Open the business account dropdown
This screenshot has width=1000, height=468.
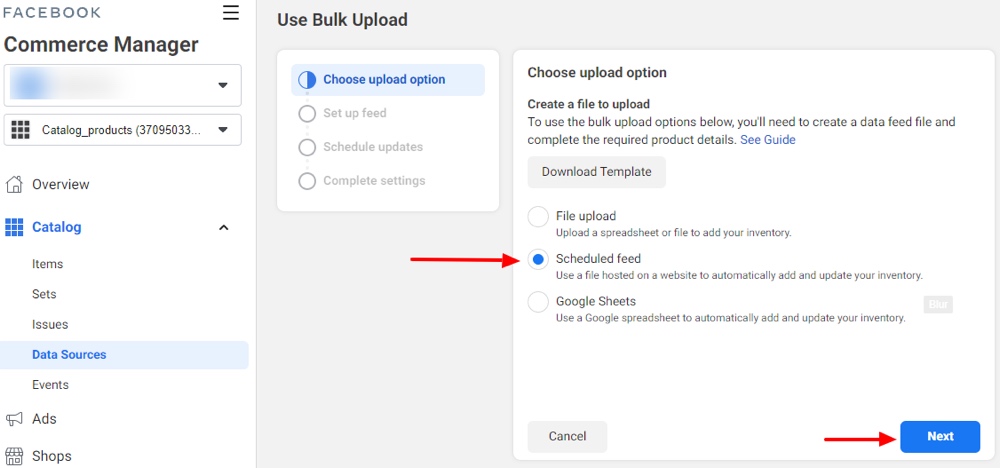point(123,85)
